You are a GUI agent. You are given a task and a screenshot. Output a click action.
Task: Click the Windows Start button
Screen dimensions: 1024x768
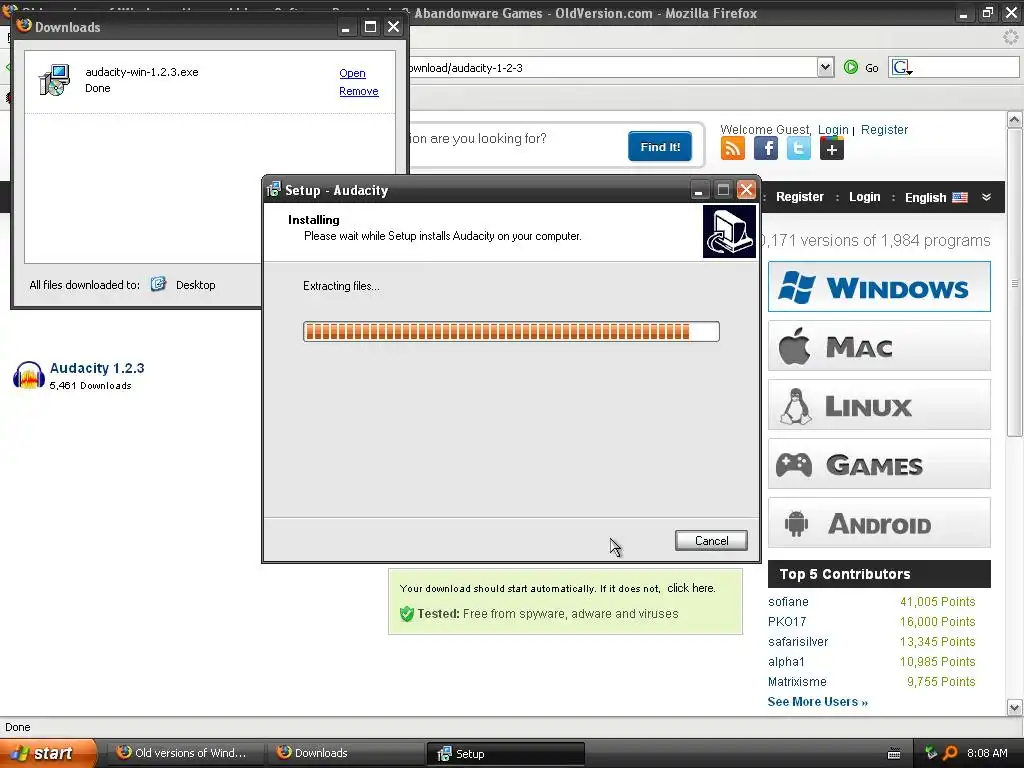point(48,753)
